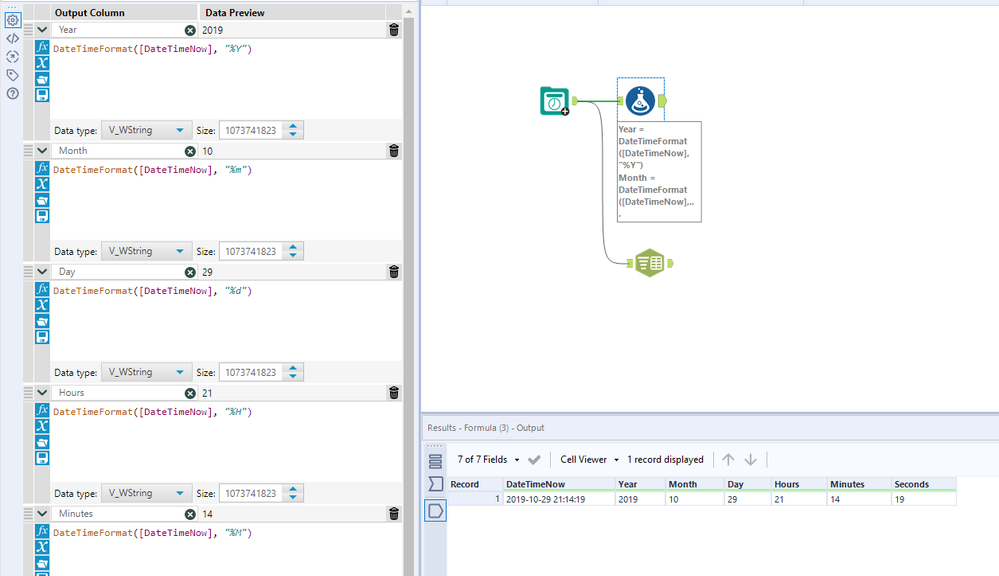This screenshot has height=576, width=999.
Task: Collapse the Minutes expression section
Action: [42, 514]
